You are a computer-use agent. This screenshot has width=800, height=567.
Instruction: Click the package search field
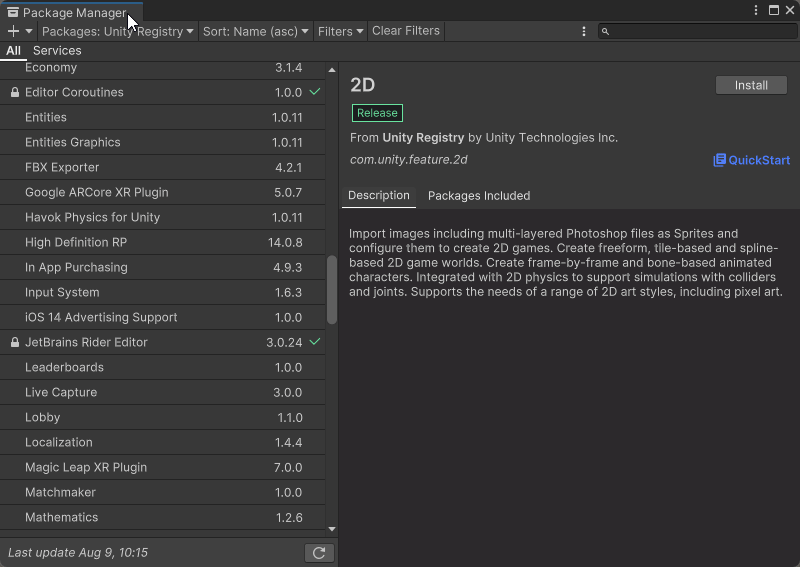[x=697, y=31]
